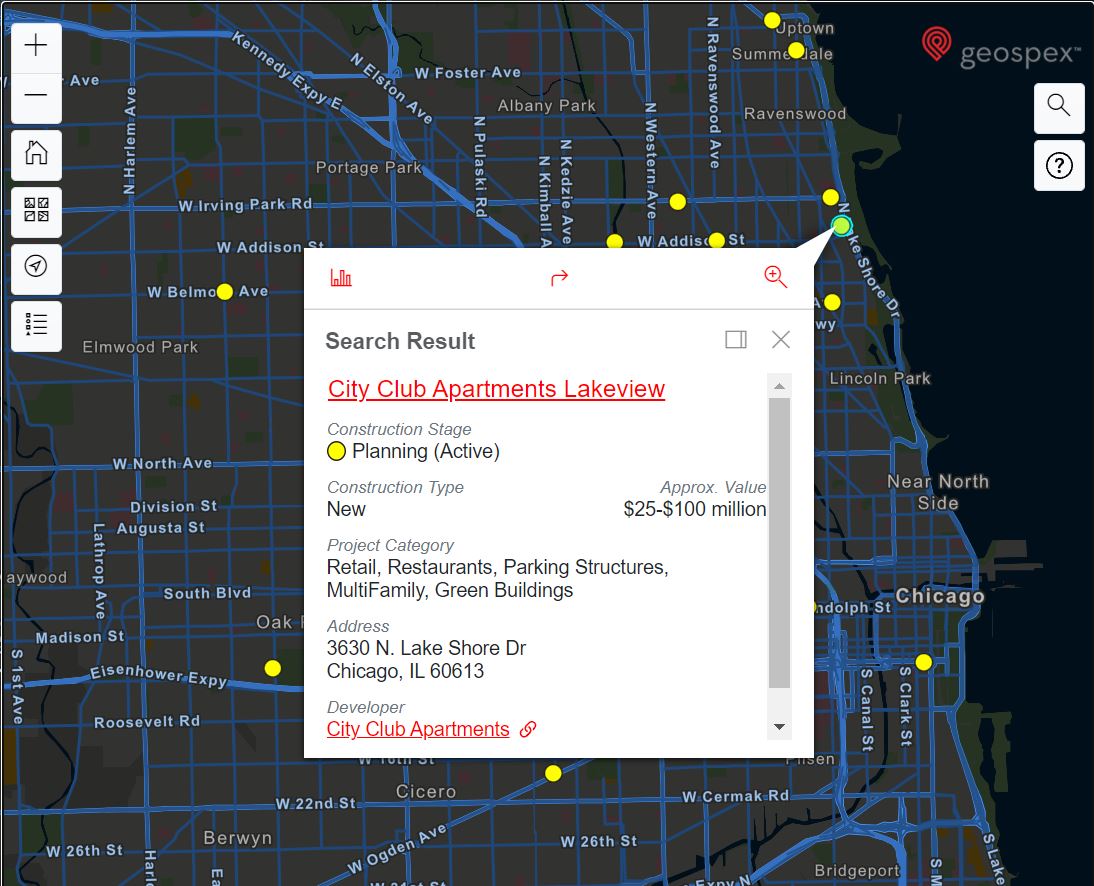Select the yellow marker on W Addison St label
Screen dimensions: 1094x886
(717, 241)
